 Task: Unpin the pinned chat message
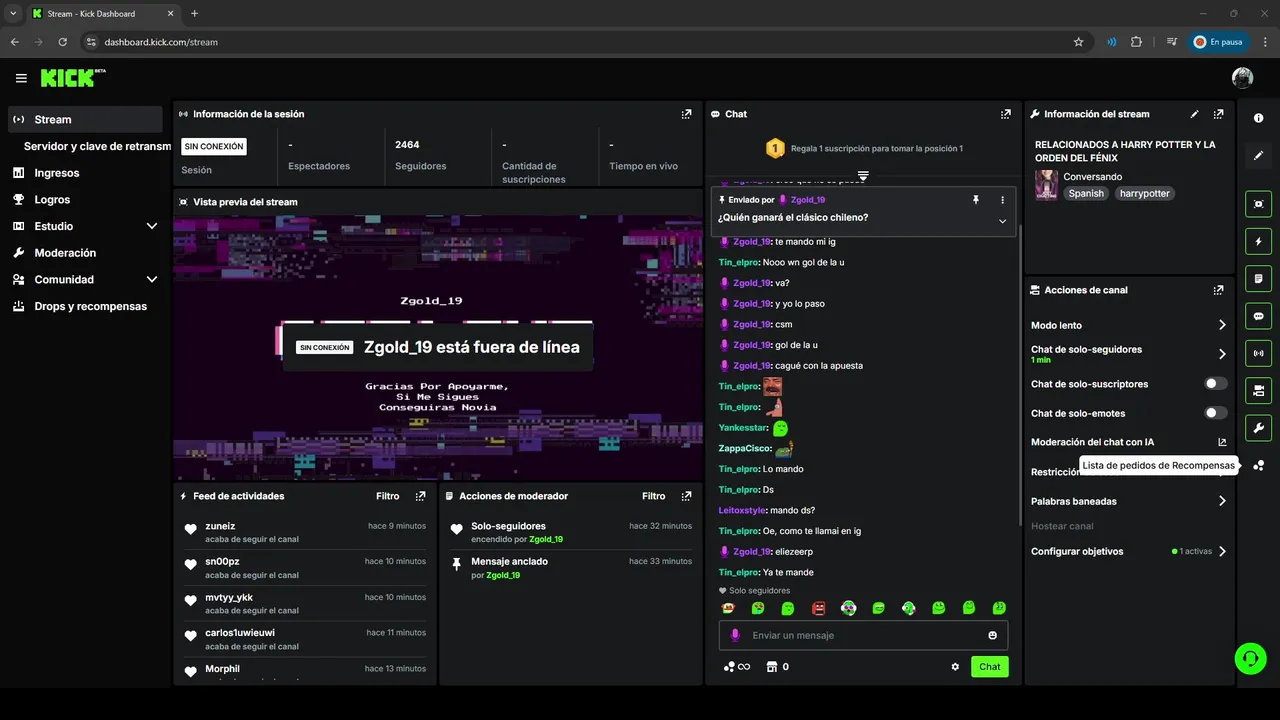click(x=976, y=200)
